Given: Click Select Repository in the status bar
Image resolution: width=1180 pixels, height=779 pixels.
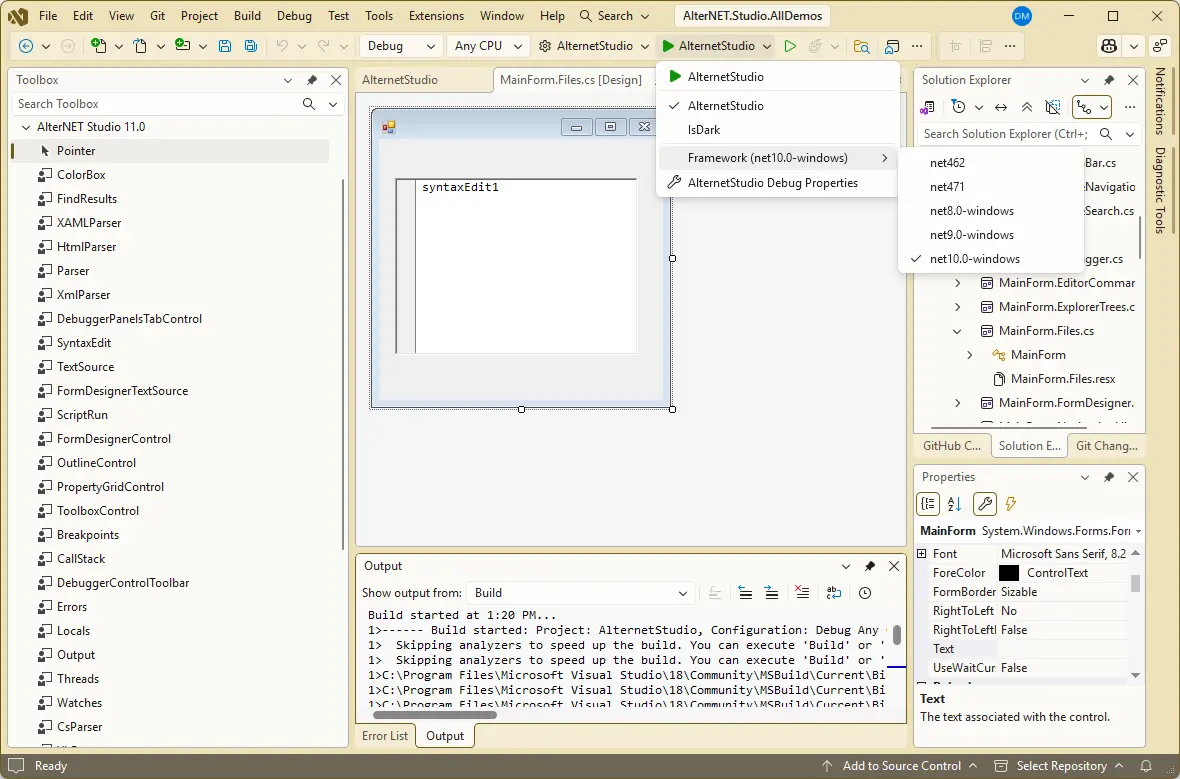Looking at the screenshot, I should tap(1060, 766).
